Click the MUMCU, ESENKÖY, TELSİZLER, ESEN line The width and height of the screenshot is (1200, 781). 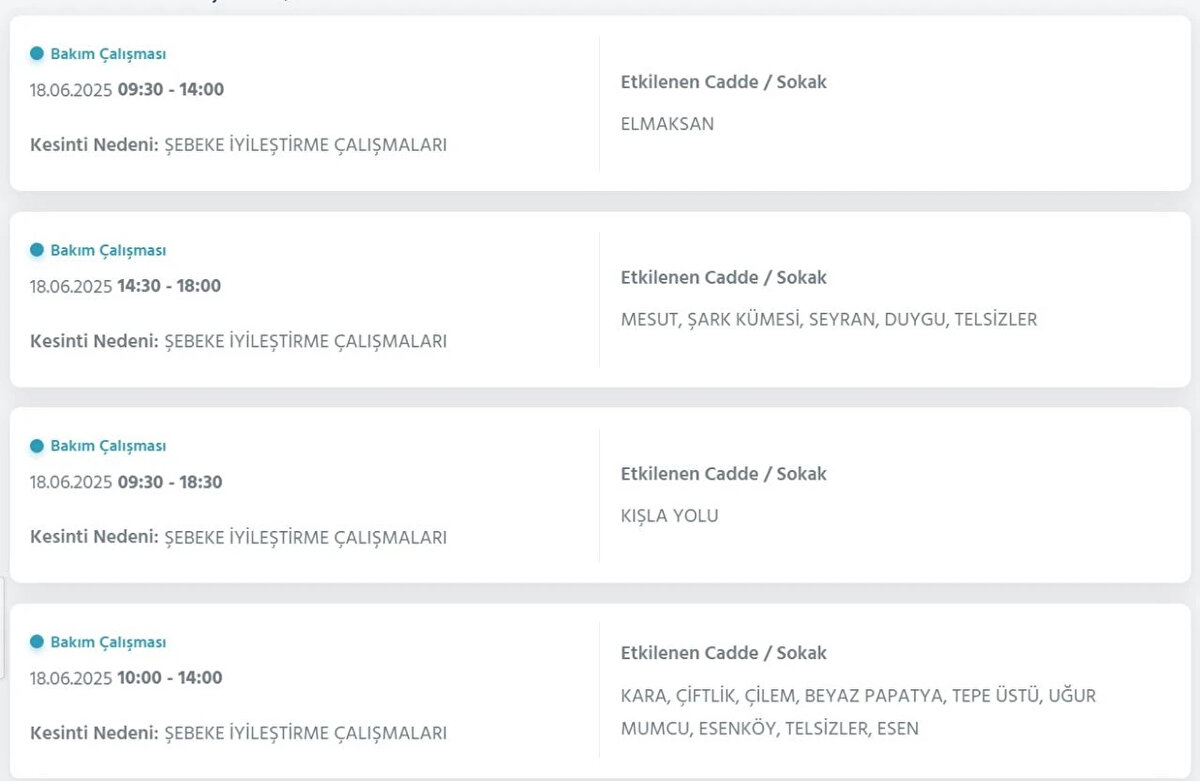click(x=769, y=728)
